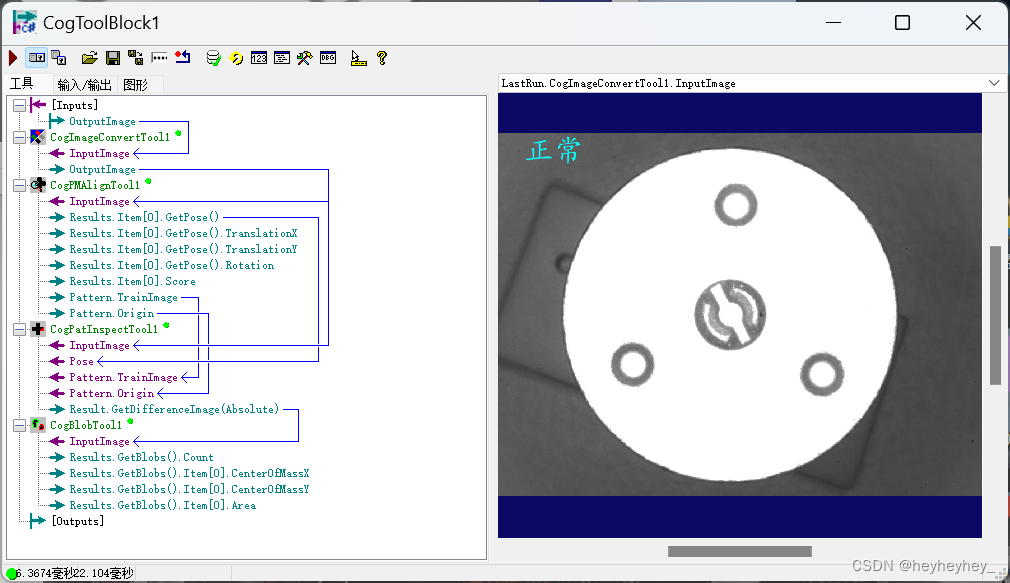Click the 123 run-count toolbar icon
Viewport: 1010px width, 583px height.
coord(257,58)
